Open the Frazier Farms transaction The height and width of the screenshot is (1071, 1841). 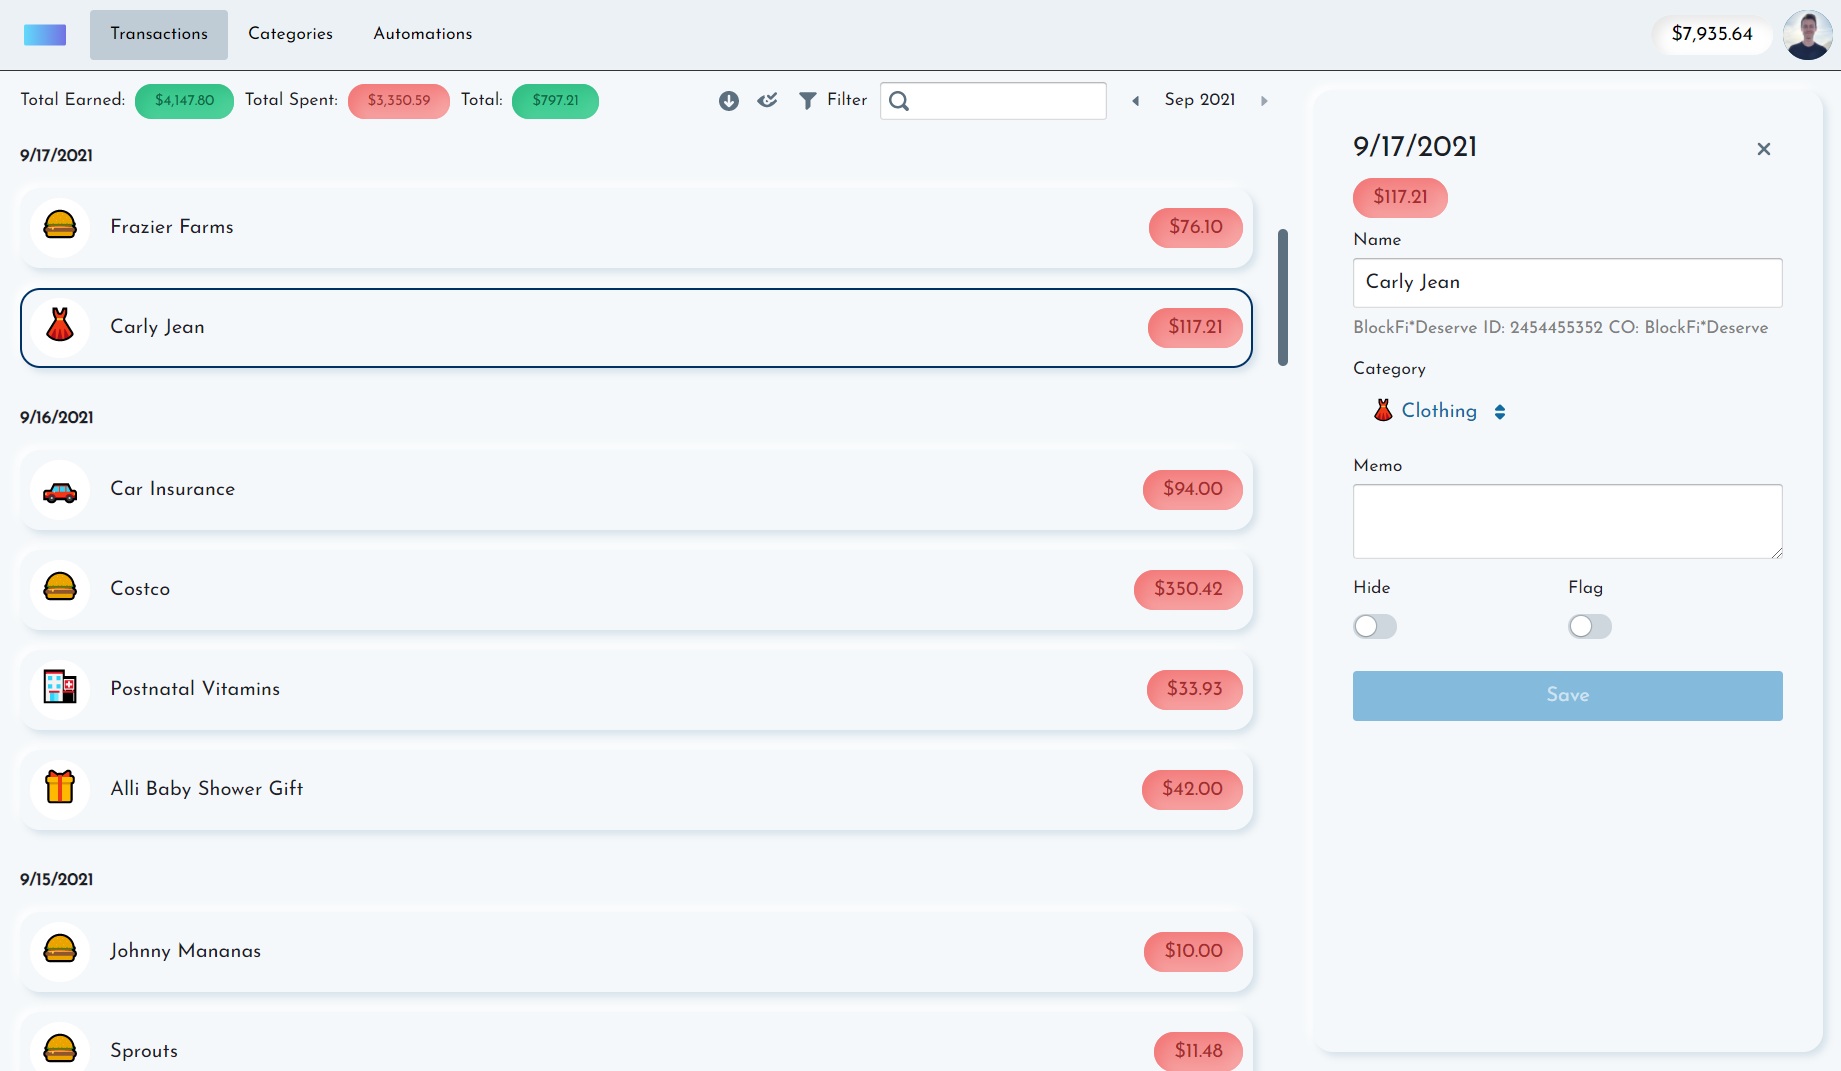click(x=636, y=228)
